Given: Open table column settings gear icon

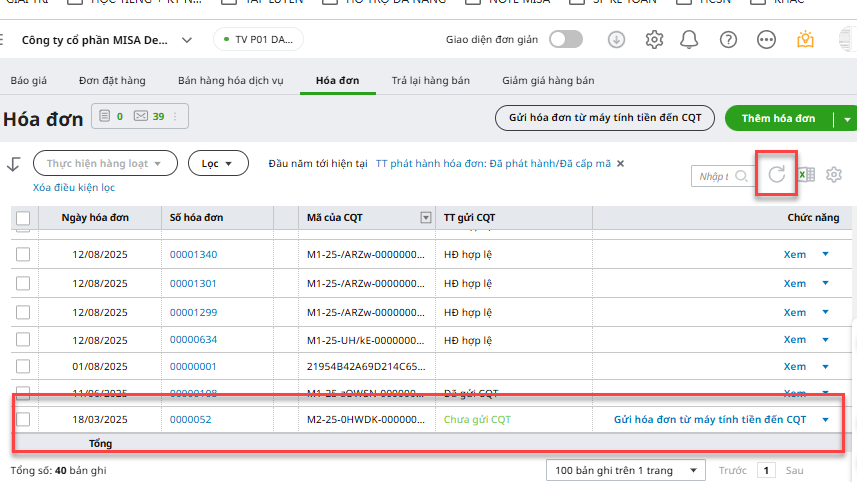Looking at the screenshot, I should point(834,175).
